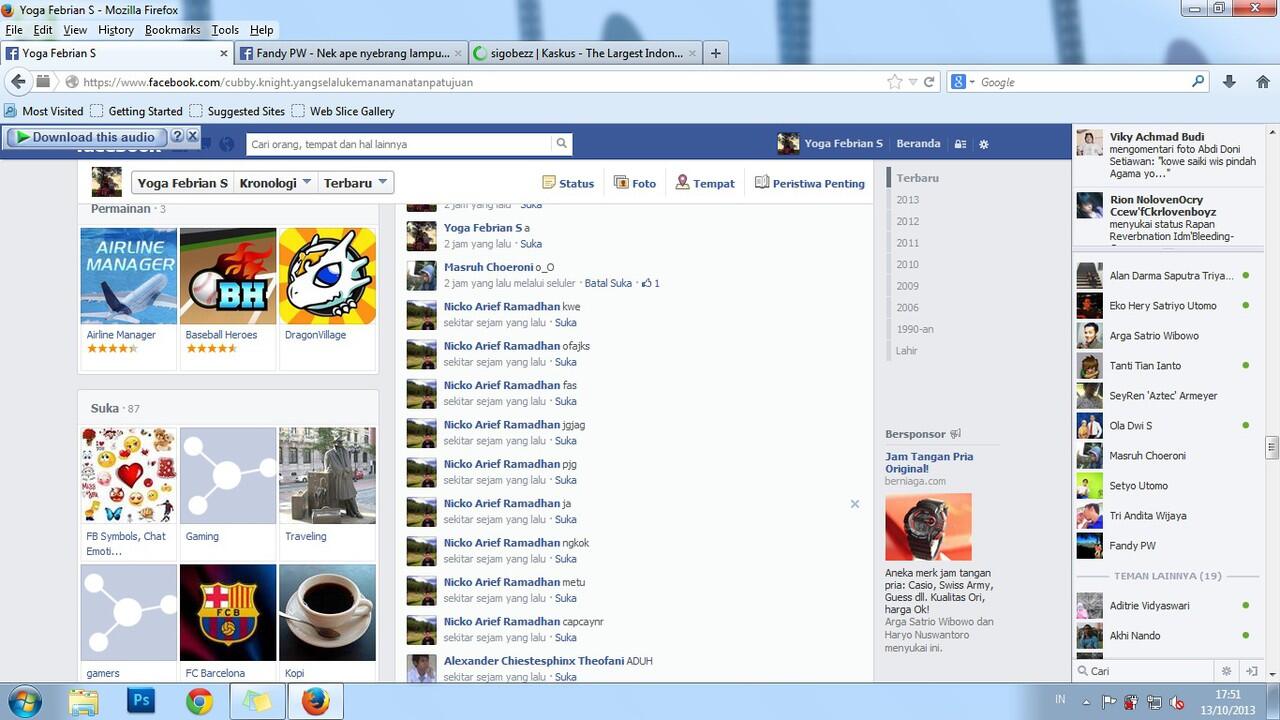Screen dimensions: 1280x720
Task: Reload page with the refresh icon
Action: coord(929,82)
